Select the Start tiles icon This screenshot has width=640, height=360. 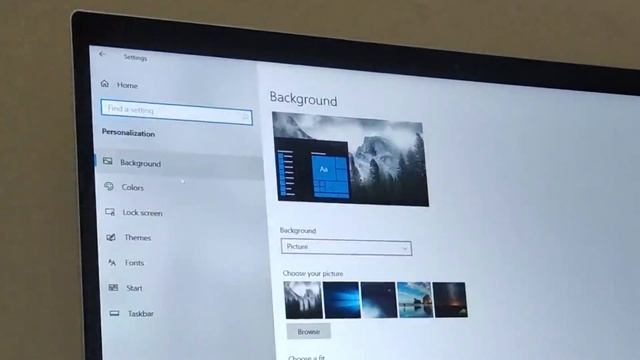[x=113, y=288]
